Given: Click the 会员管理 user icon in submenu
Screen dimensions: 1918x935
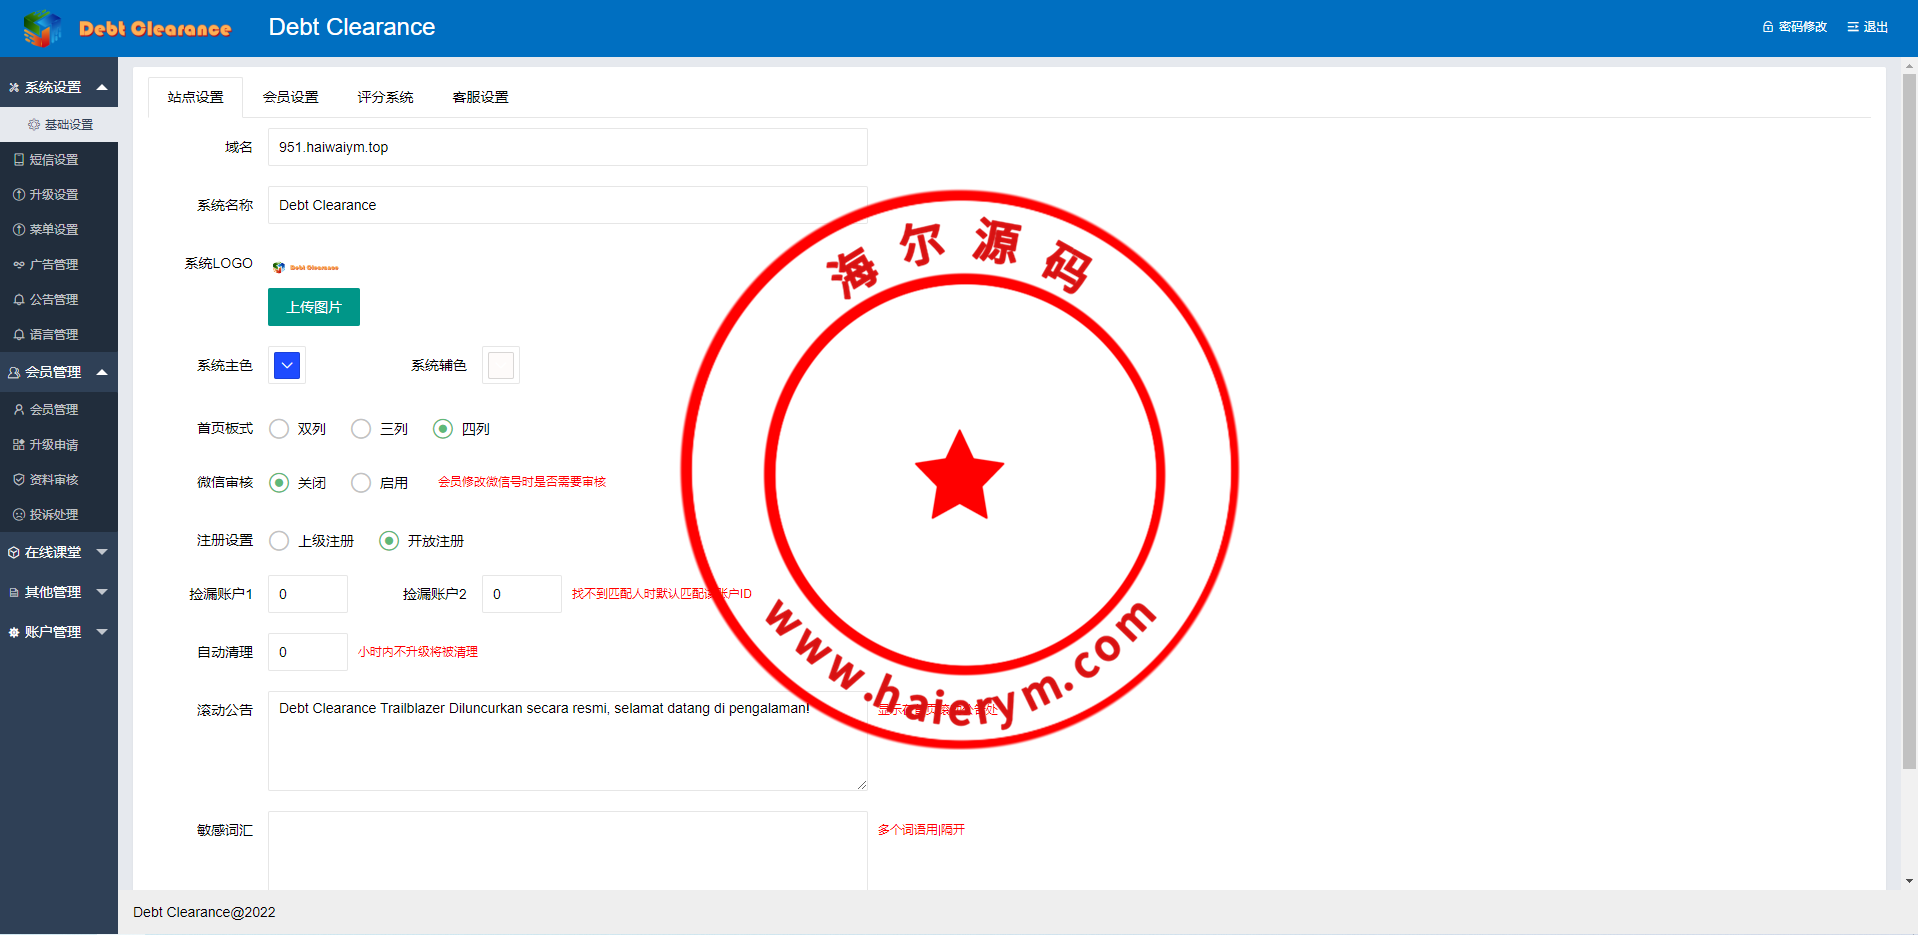Looking at the screenshot, I should [x=19, y=410].
